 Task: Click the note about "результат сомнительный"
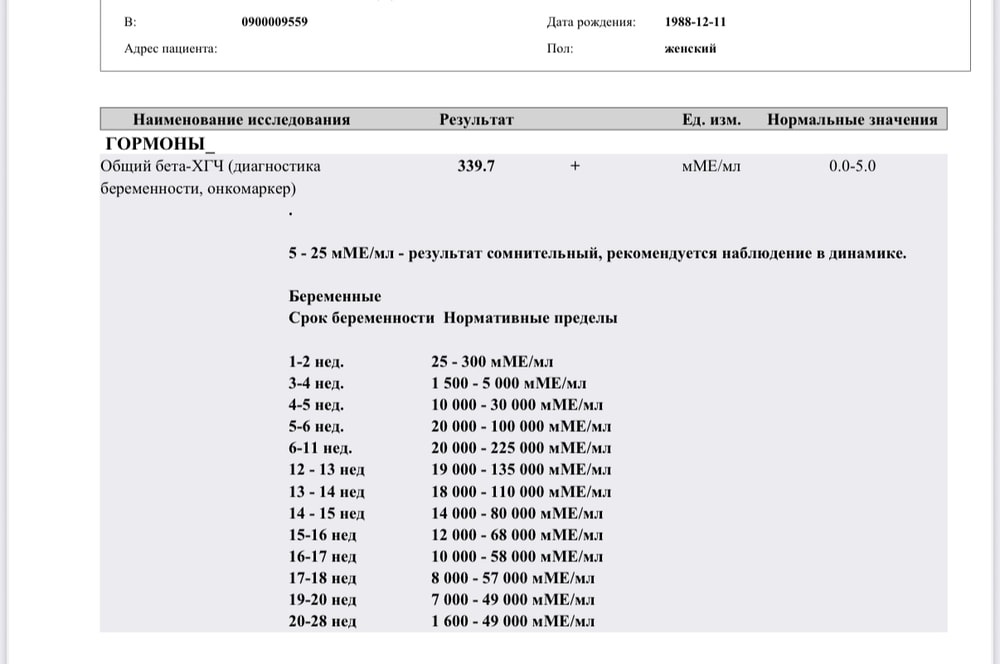(597, 253)
